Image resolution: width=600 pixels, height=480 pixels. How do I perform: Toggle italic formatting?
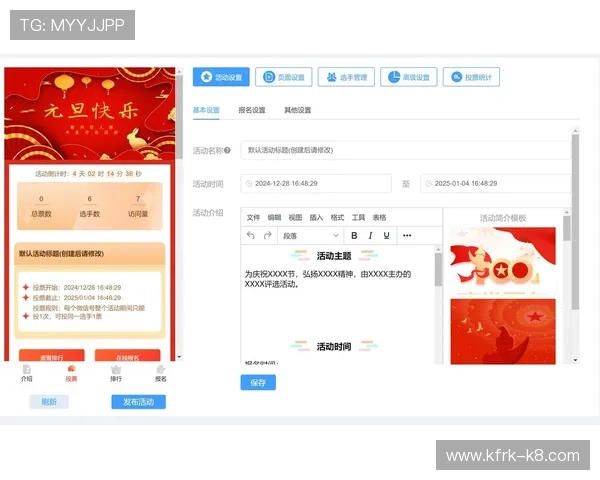(370, 235)
